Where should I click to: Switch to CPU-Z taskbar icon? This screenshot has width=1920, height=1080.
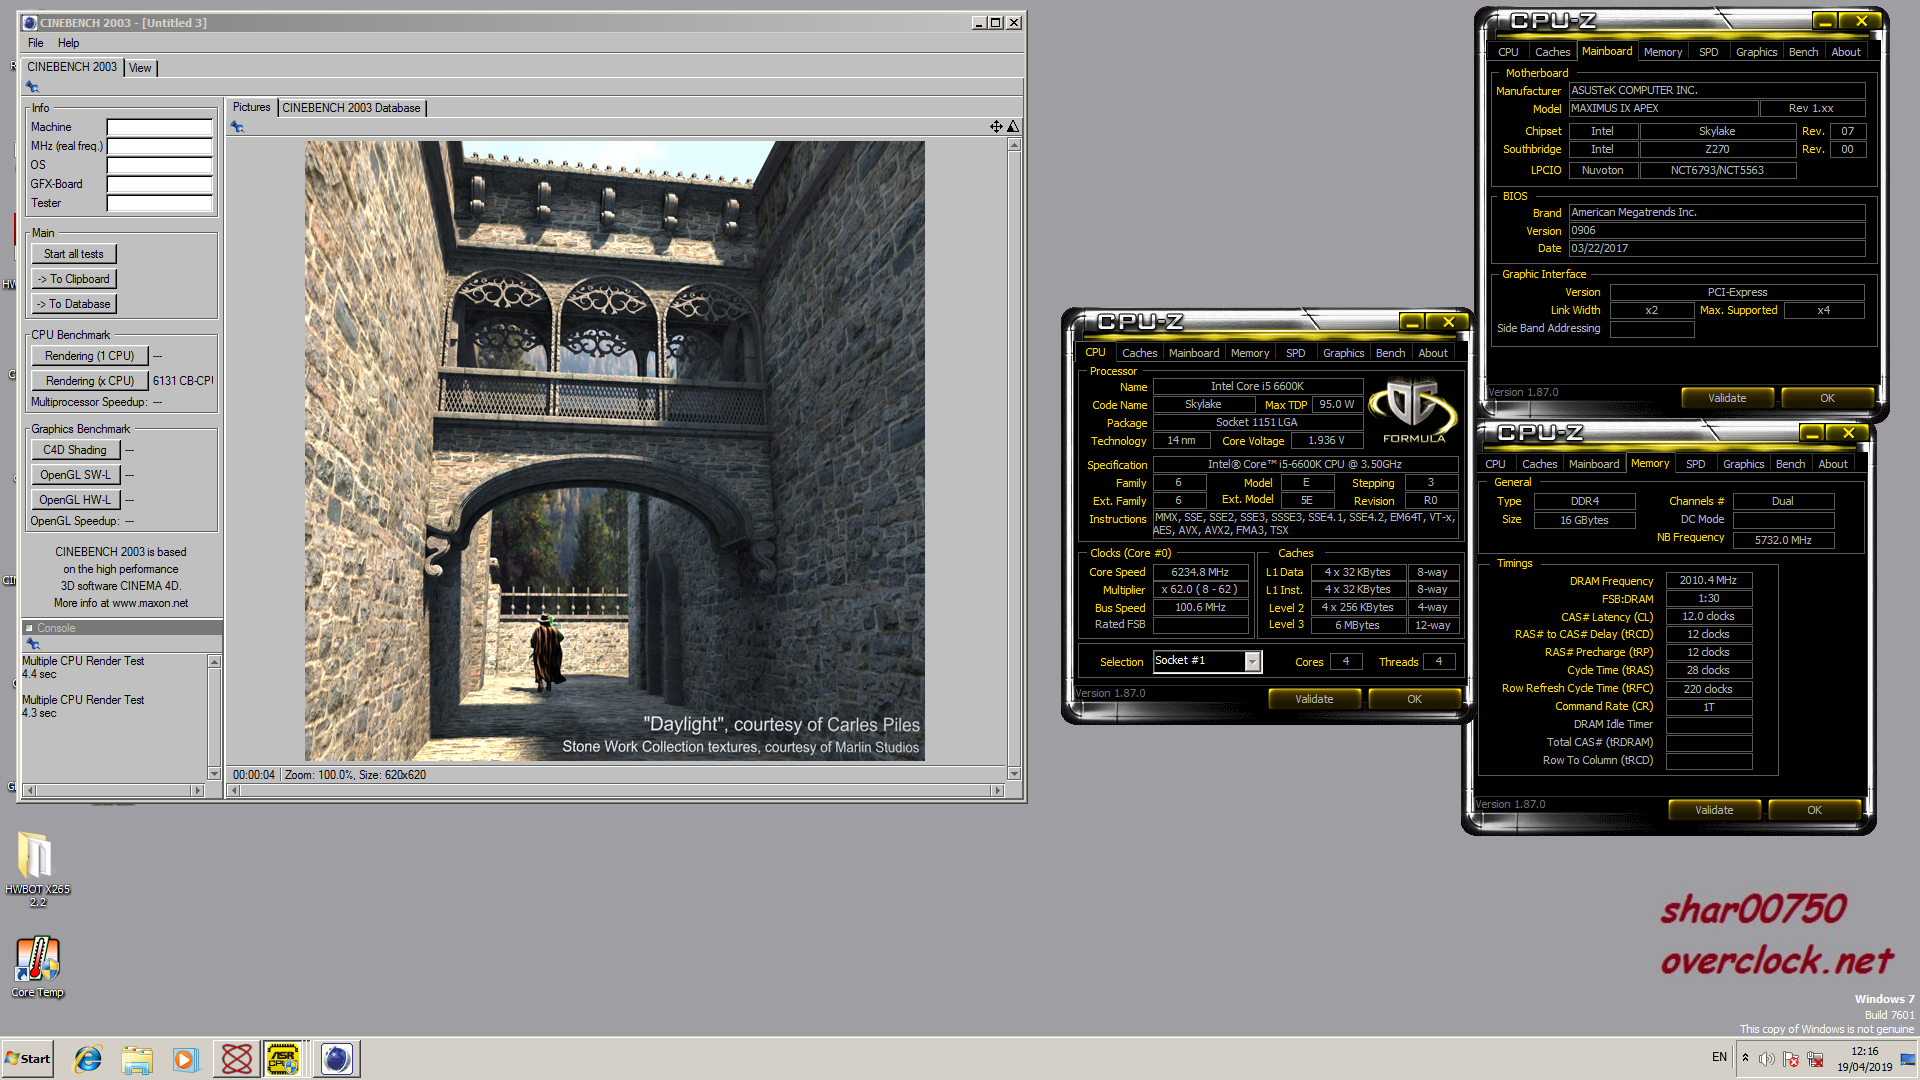284,1059
